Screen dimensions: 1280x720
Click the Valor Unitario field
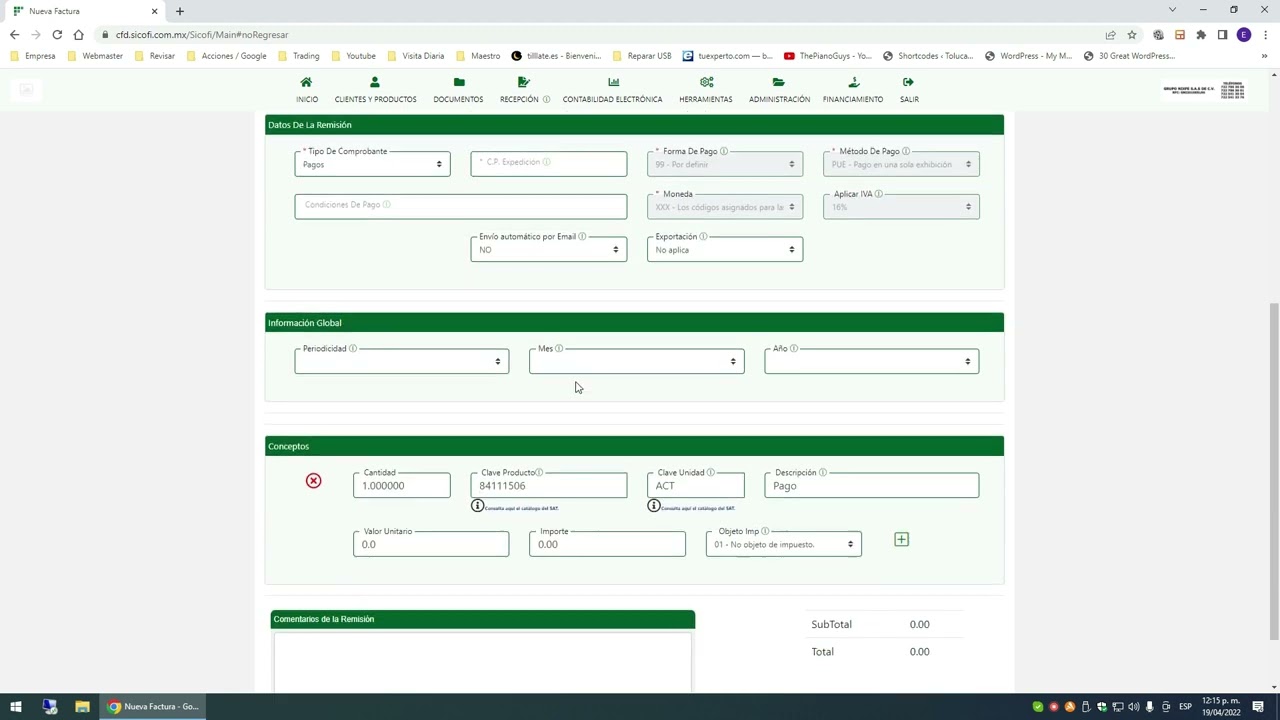click(430, 545)
